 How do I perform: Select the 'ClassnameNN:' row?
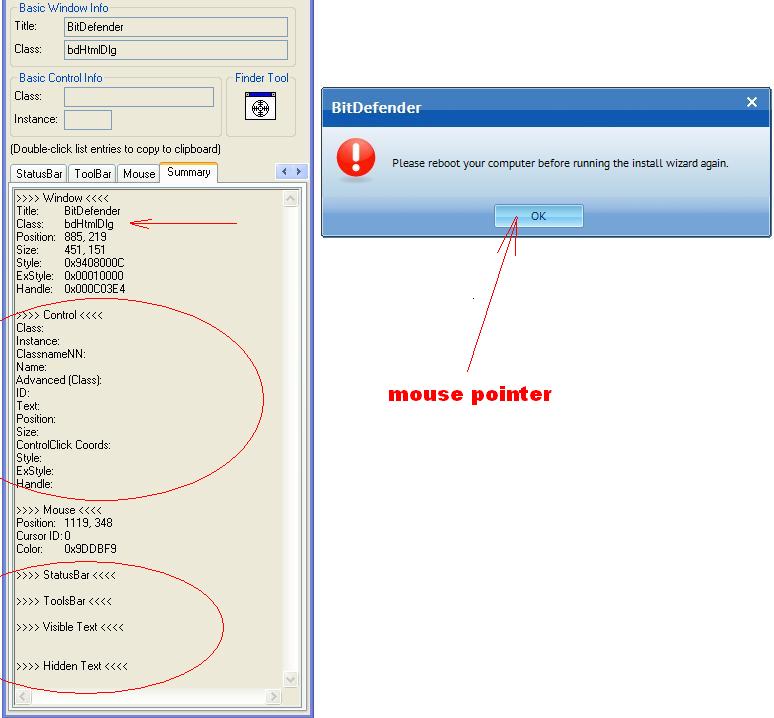pyautogui.click(x=51, y=354)
